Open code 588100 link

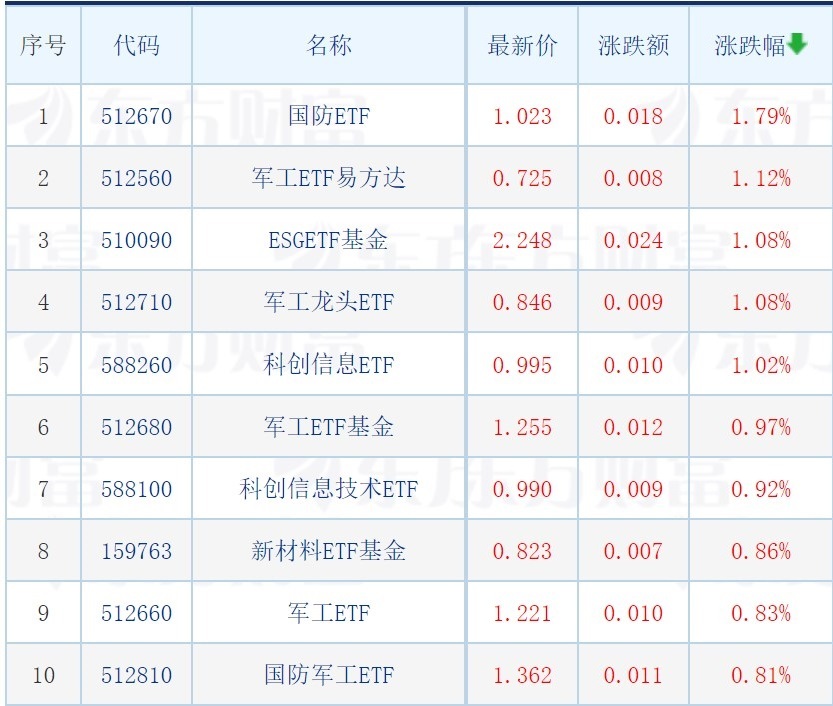pos(136,489)
